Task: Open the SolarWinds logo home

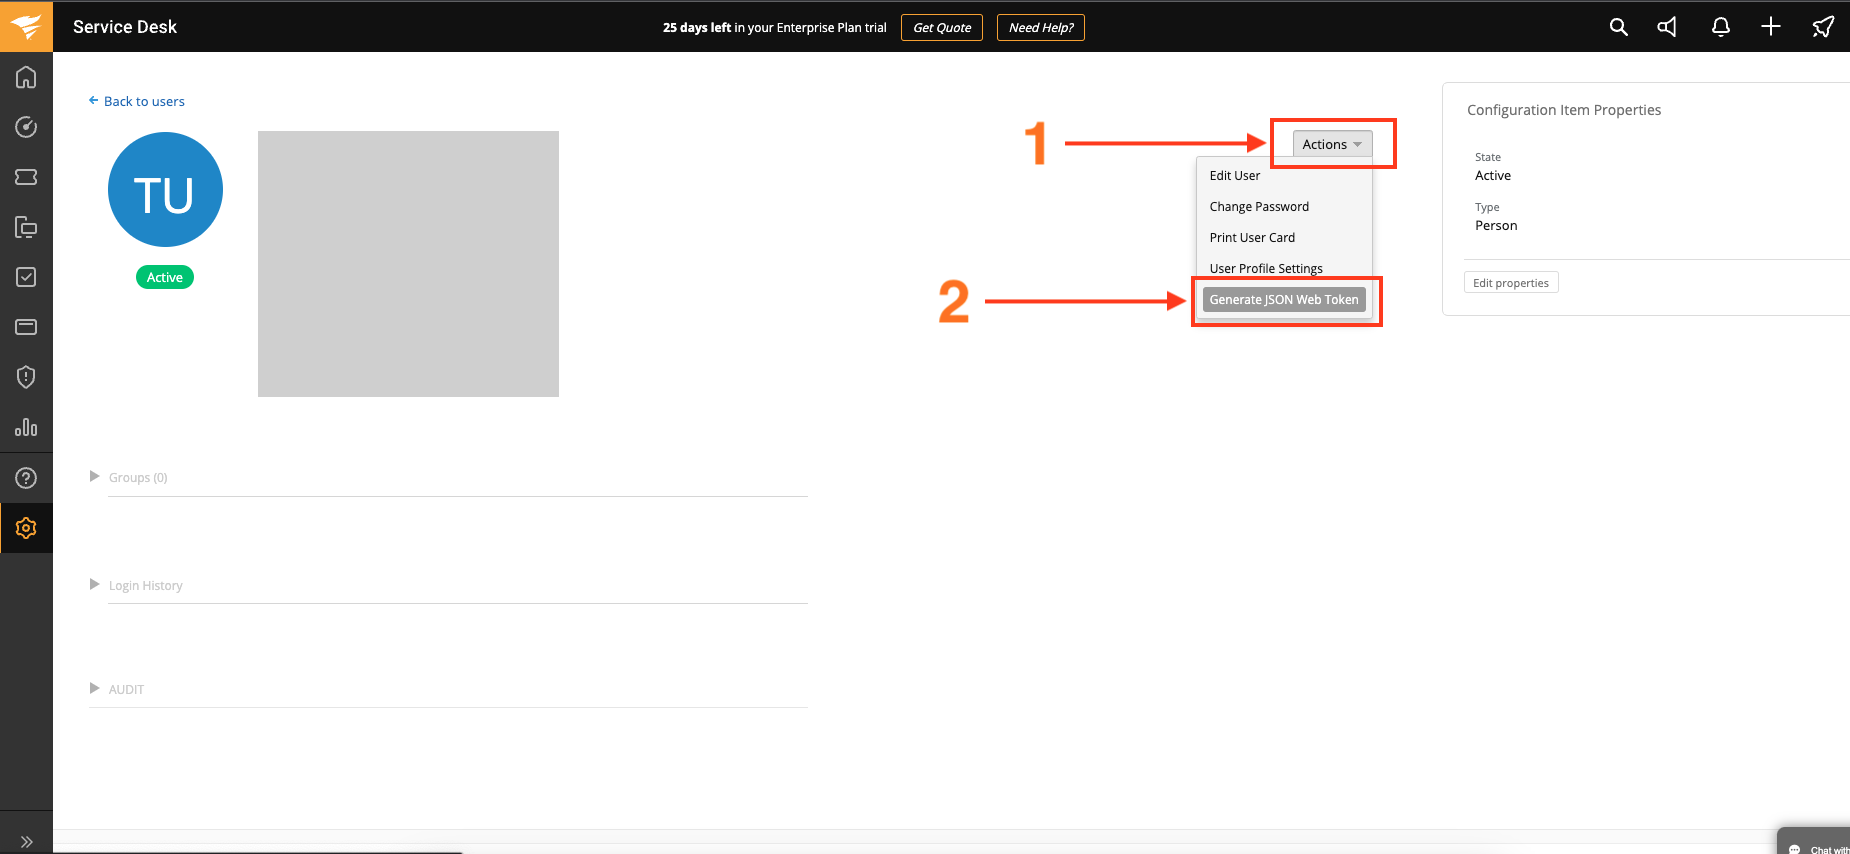Action: pos(26,26)
